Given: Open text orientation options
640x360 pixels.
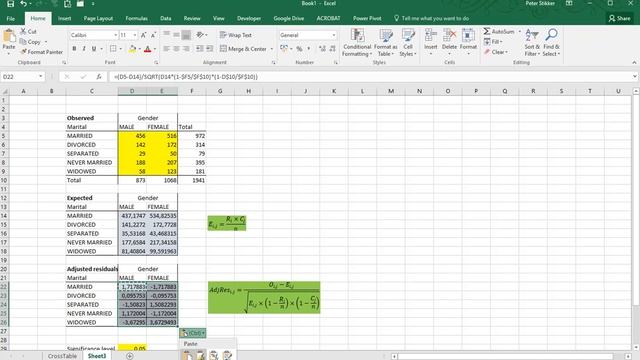Looking at the screenshot, I should [x=201, y=35].
